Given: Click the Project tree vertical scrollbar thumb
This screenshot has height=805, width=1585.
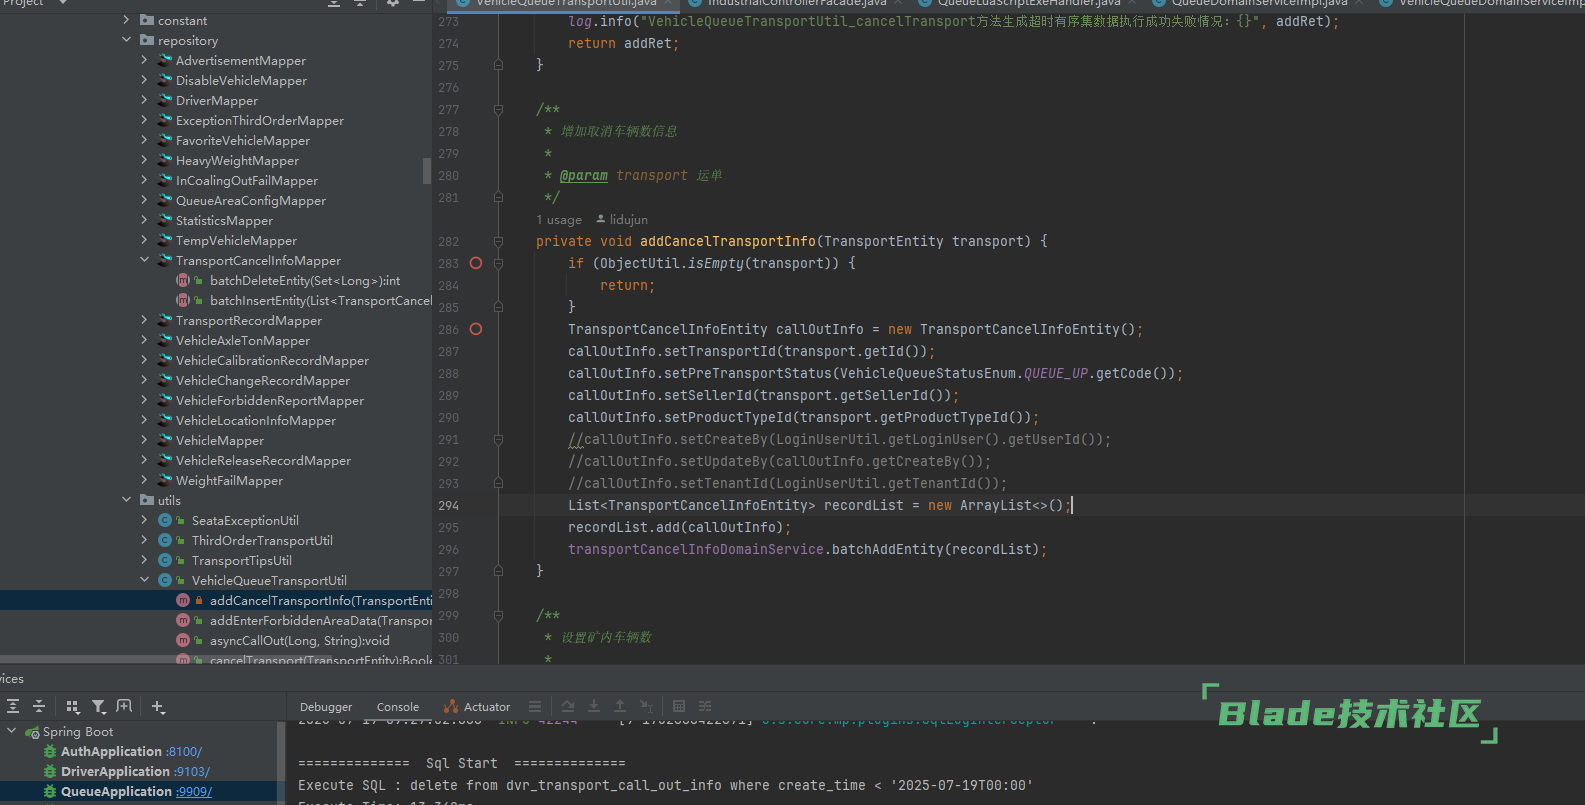Looking at the screenshot, I should click(x=427, y=170).
